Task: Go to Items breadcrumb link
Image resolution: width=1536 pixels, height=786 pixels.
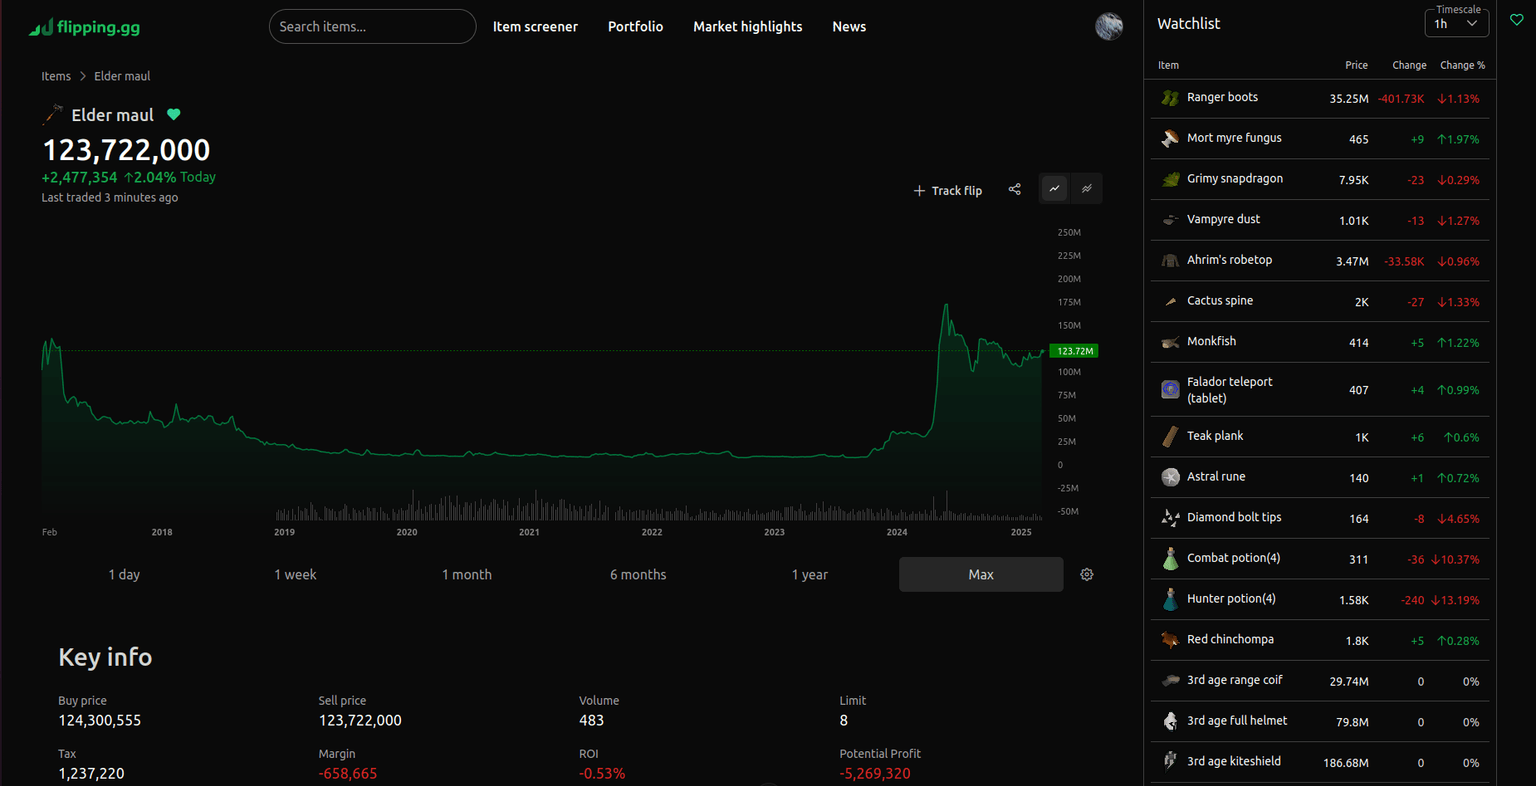Action: coord(56,76)
